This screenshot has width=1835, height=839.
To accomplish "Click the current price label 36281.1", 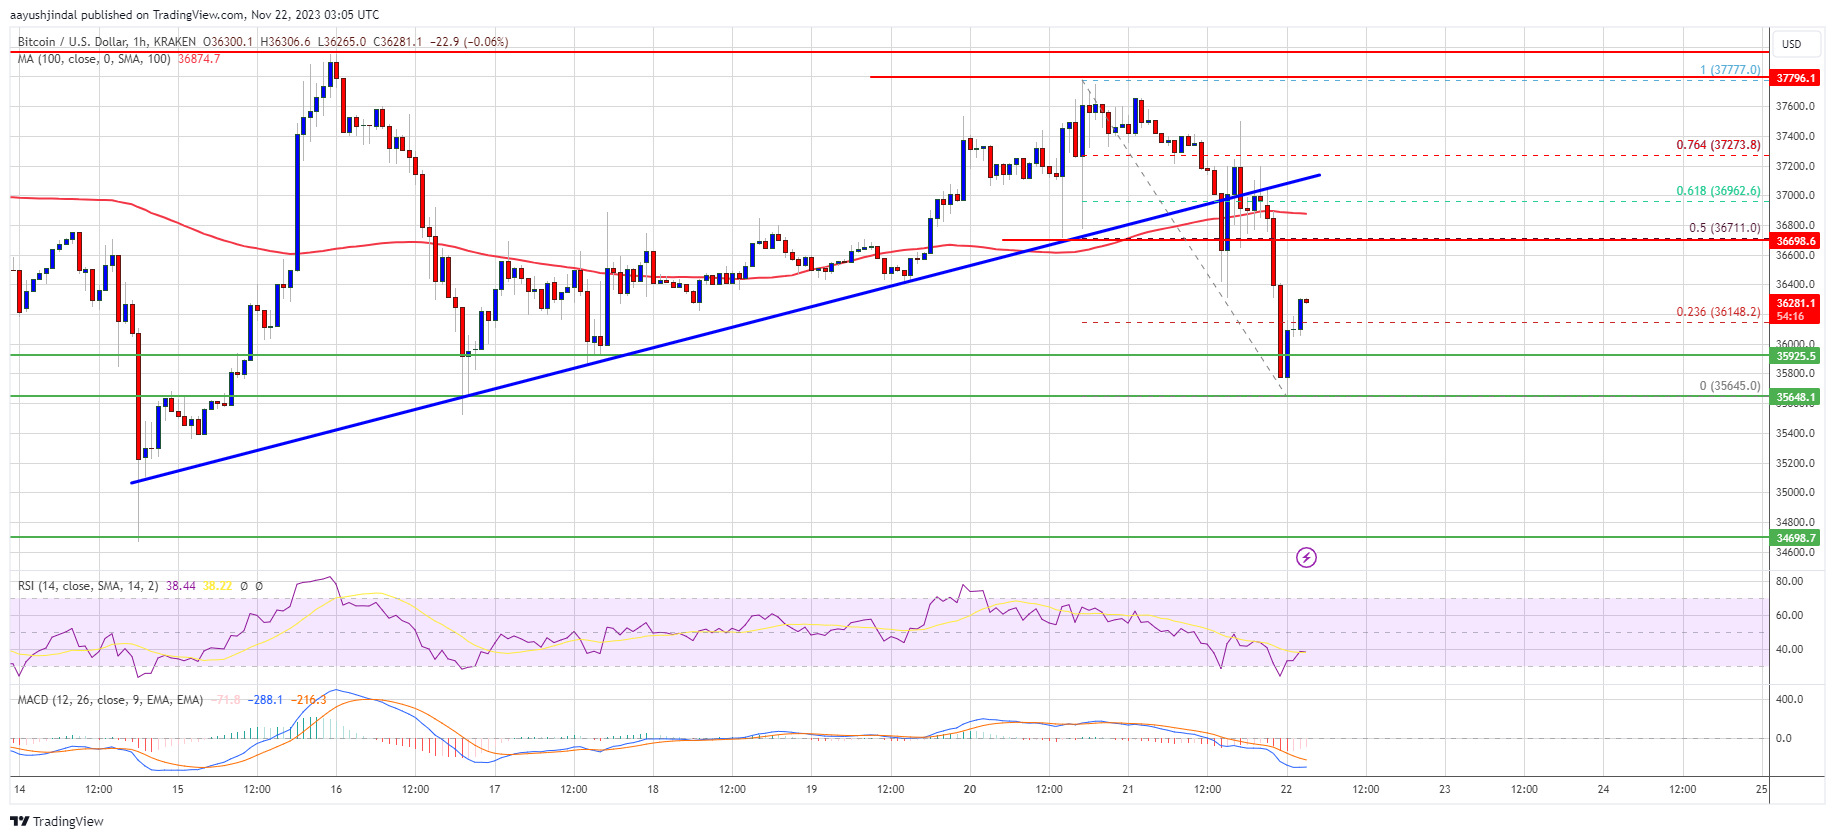I will (x=1795, y=303).
